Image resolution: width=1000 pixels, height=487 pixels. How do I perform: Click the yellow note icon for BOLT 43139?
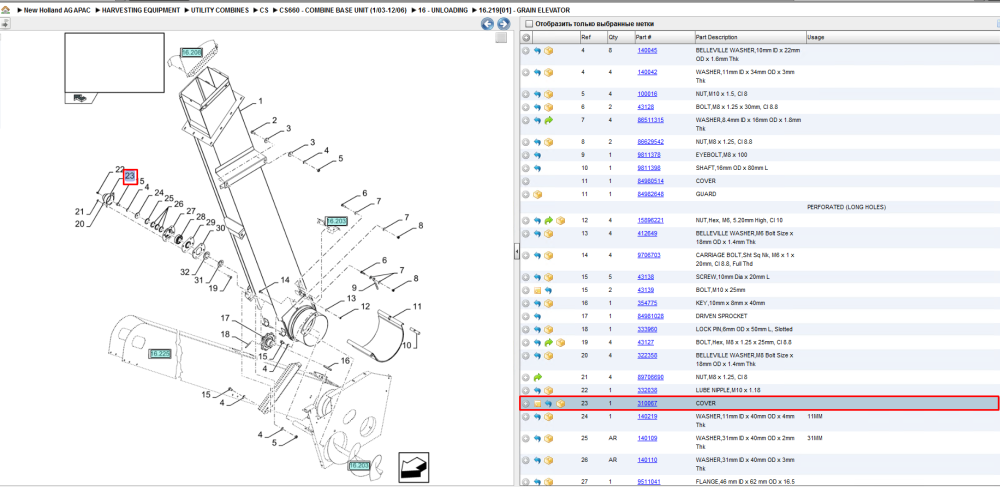[x=537, y=291]
